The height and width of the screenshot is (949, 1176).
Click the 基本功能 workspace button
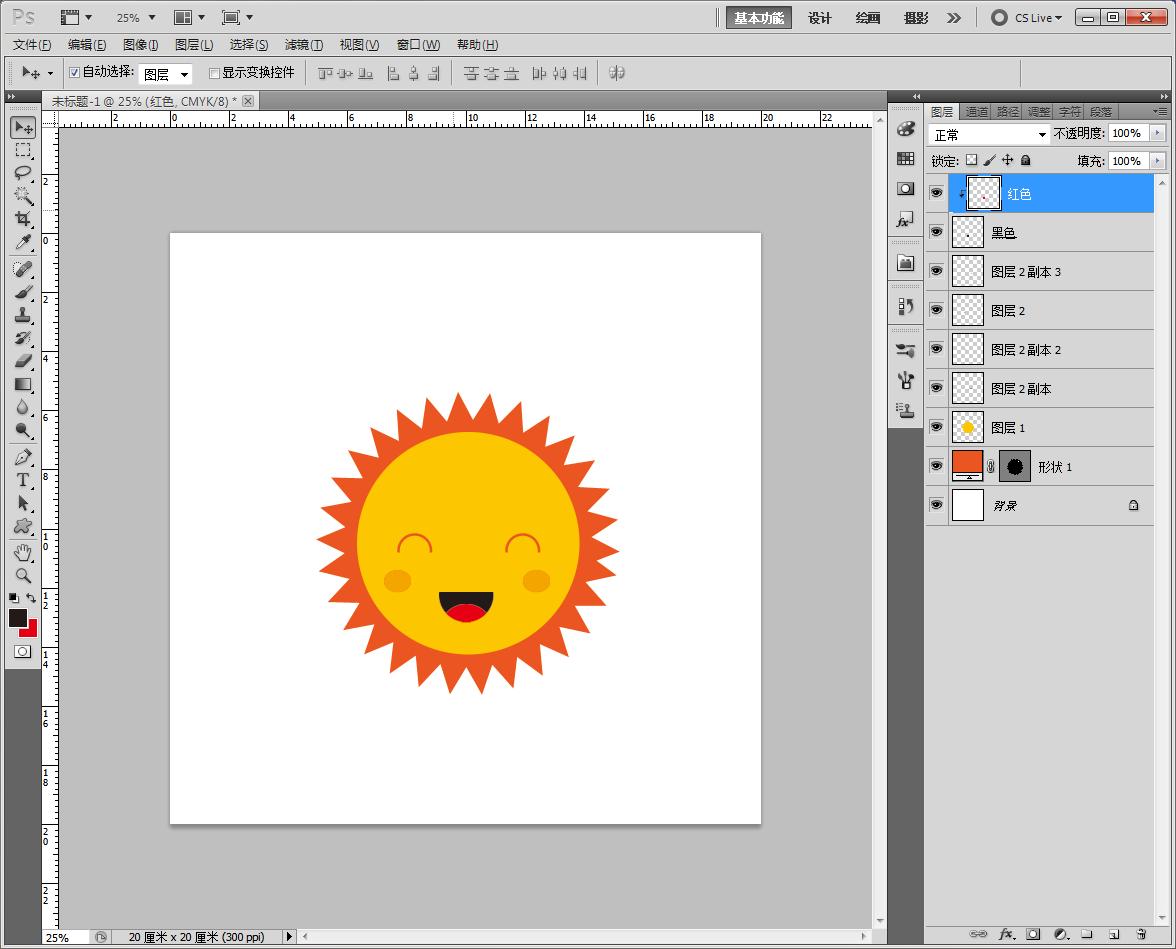[759, 18]
